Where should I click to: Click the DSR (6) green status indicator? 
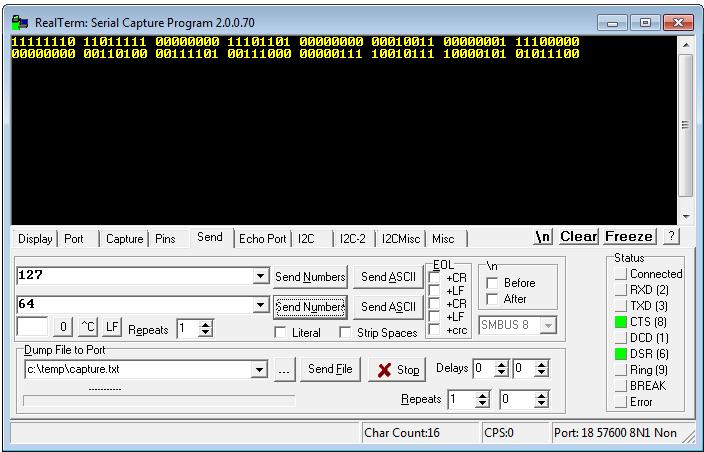[x=620, y=354]
